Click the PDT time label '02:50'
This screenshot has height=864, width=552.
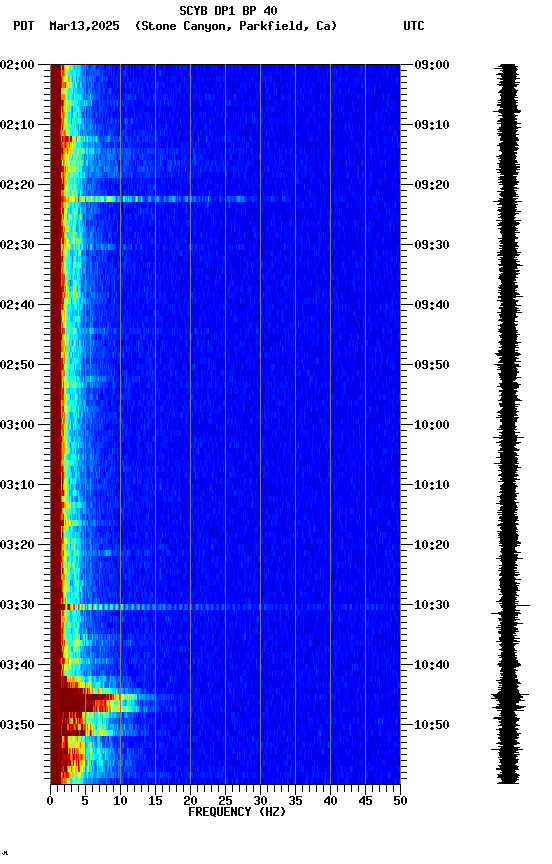(x=17, y=365)
